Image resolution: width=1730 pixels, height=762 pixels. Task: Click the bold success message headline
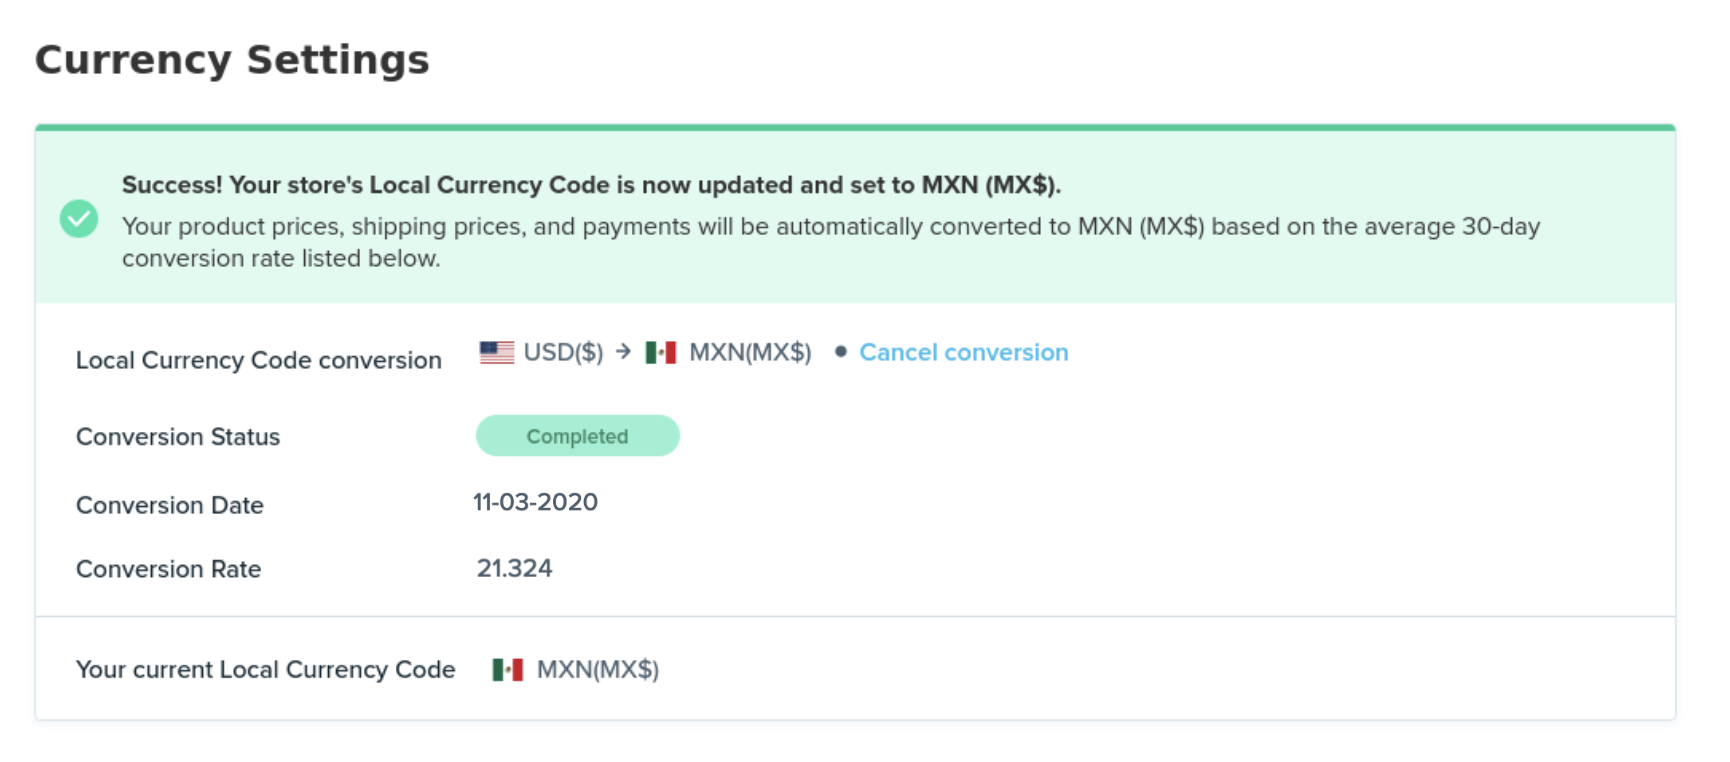pyautogui.click(x=591, y=185)
